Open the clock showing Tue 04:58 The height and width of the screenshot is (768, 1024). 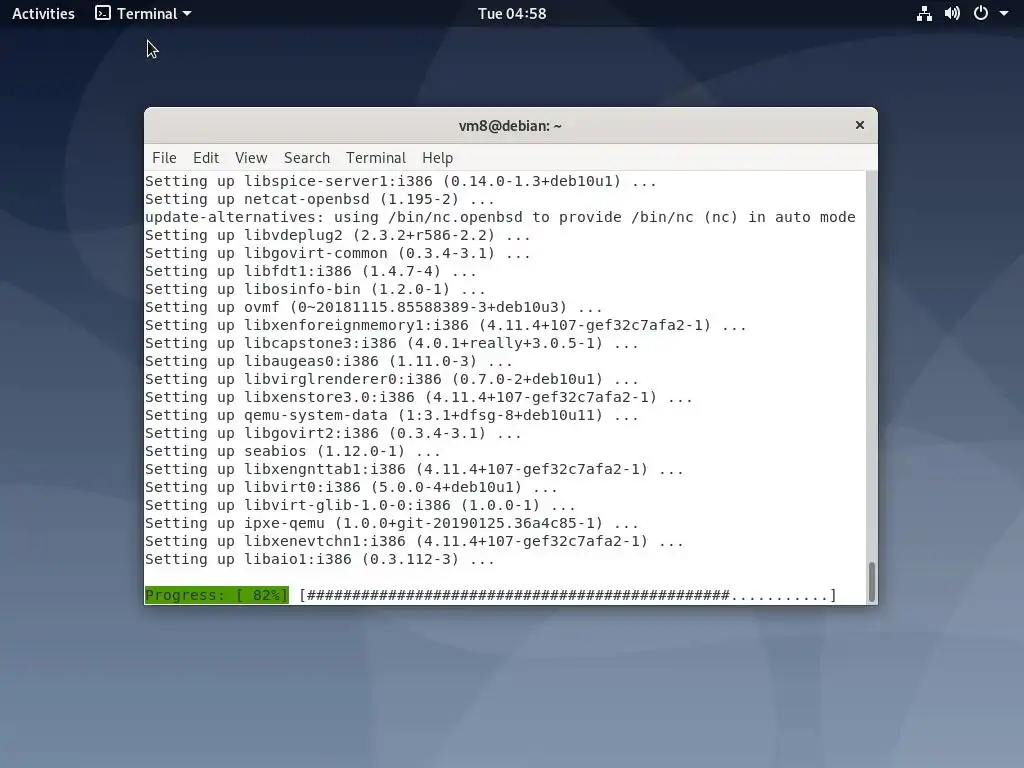click(512, 13)
